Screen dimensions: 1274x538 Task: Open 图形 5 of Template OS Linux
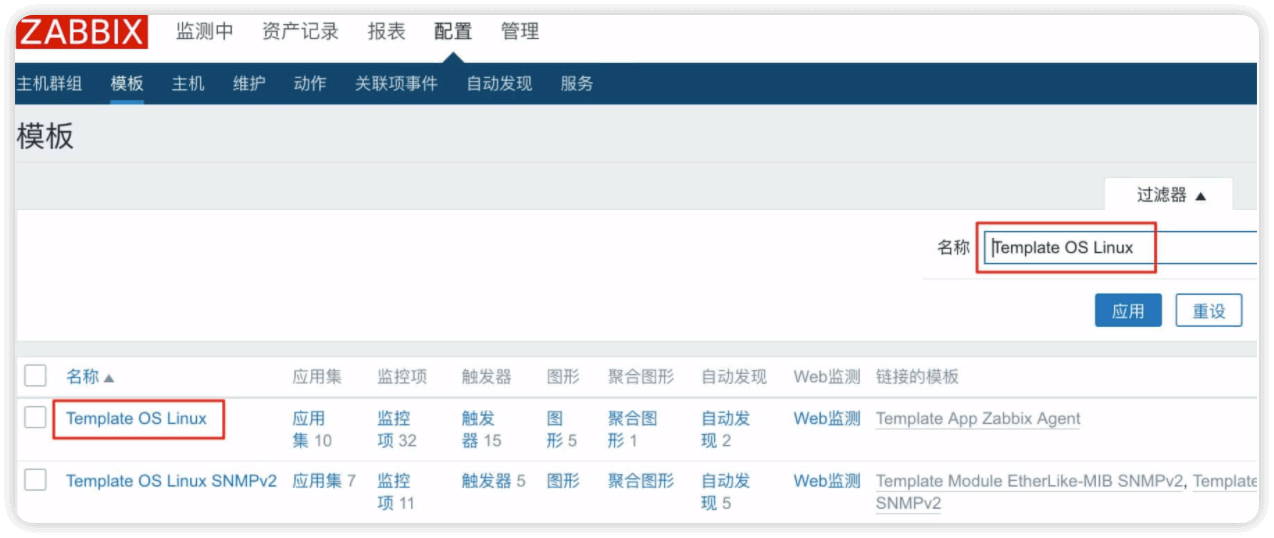[562, 429]
